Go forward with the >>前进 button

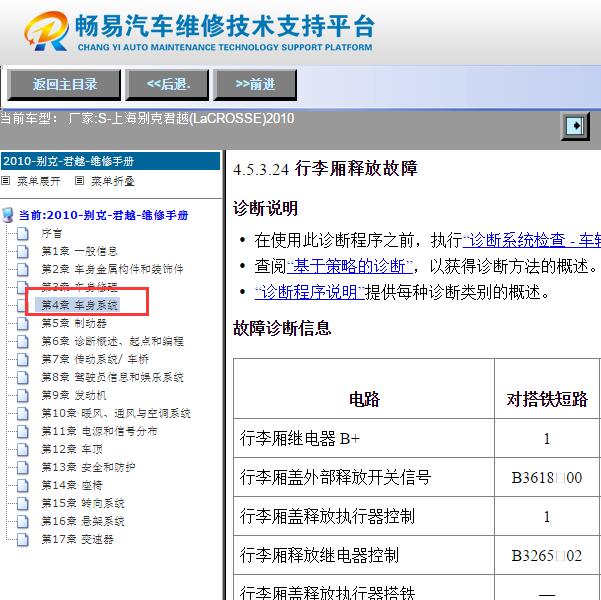point(255,85)
